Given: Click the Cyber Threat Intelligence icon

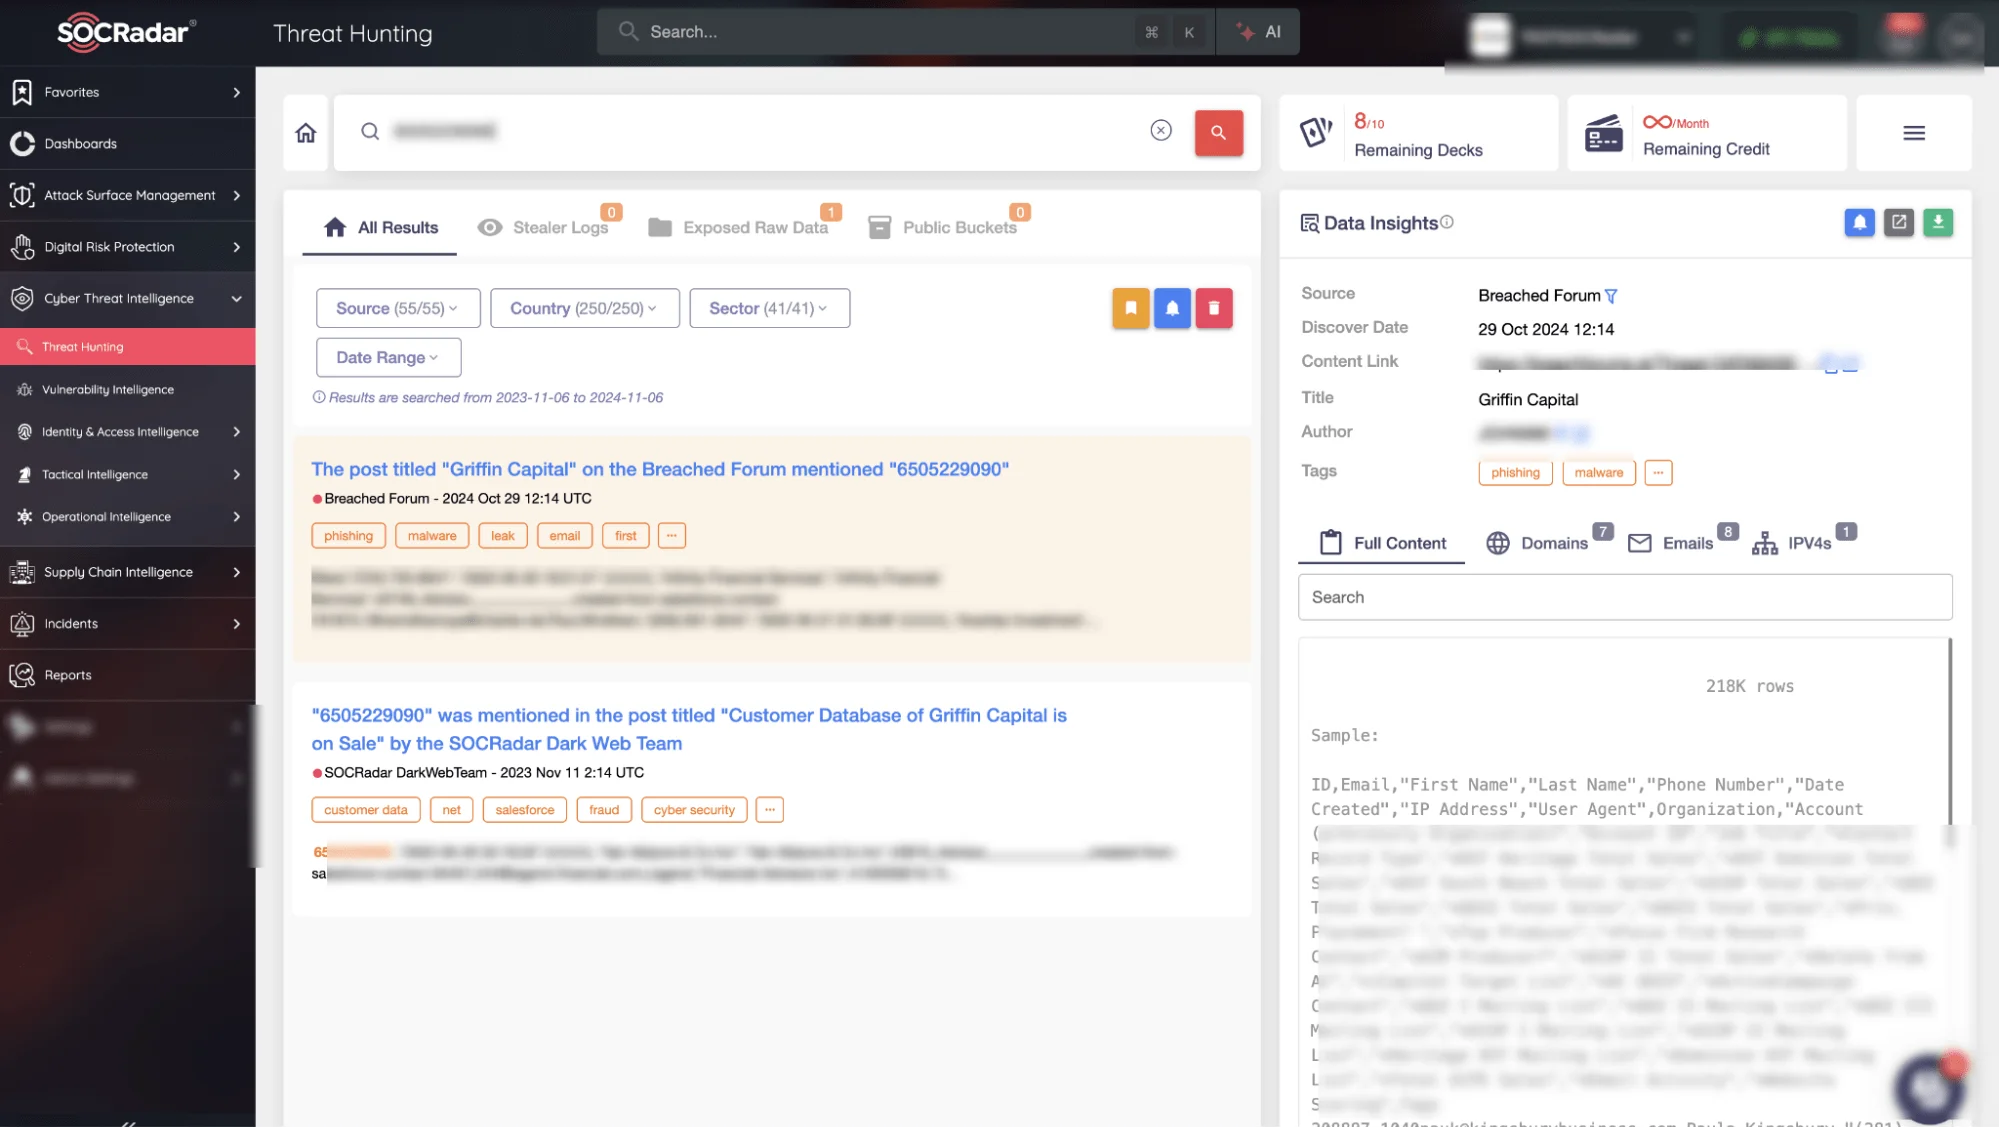Looking at the screenshot, I should 22,298.
